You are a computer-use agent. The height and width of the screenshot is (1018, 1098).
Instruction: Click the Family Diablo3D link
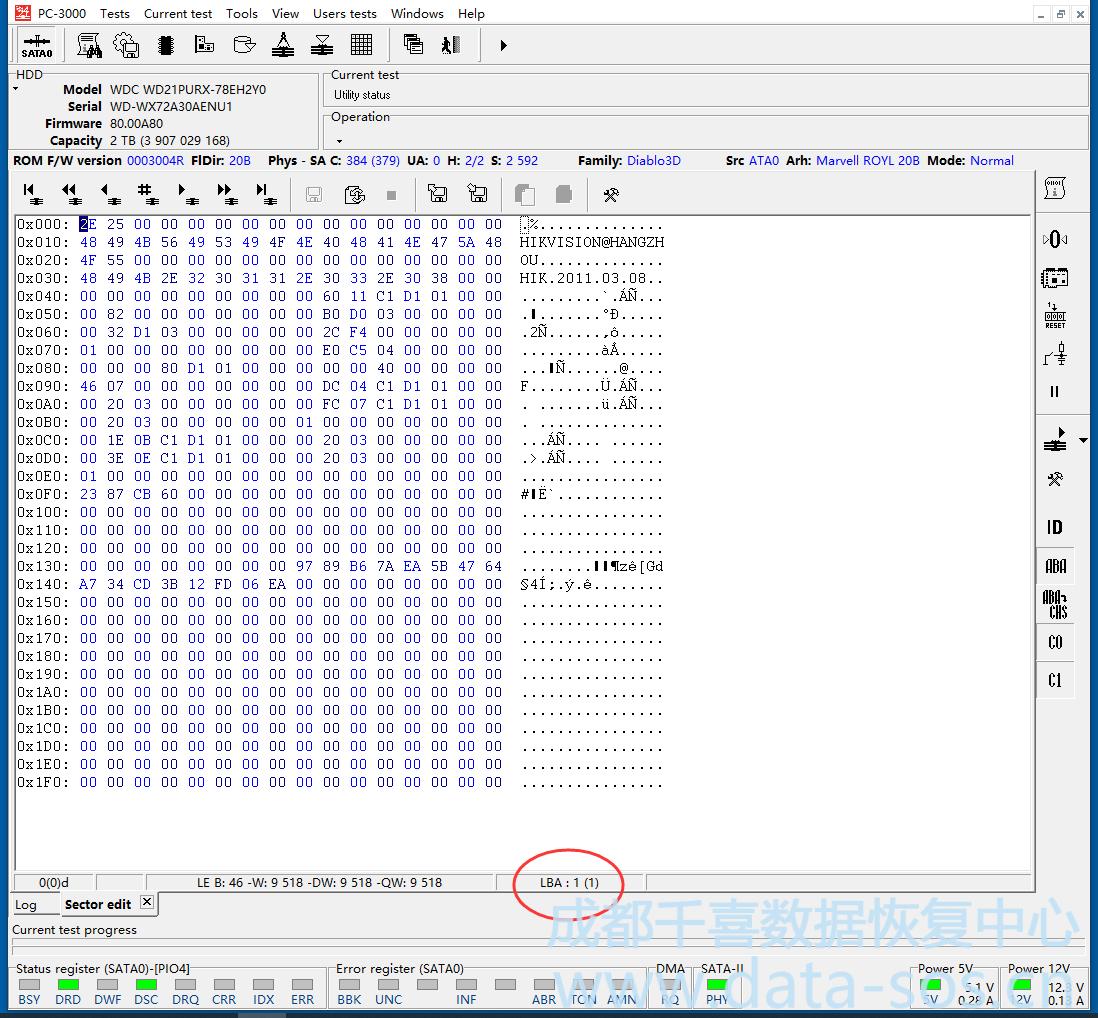653,161
